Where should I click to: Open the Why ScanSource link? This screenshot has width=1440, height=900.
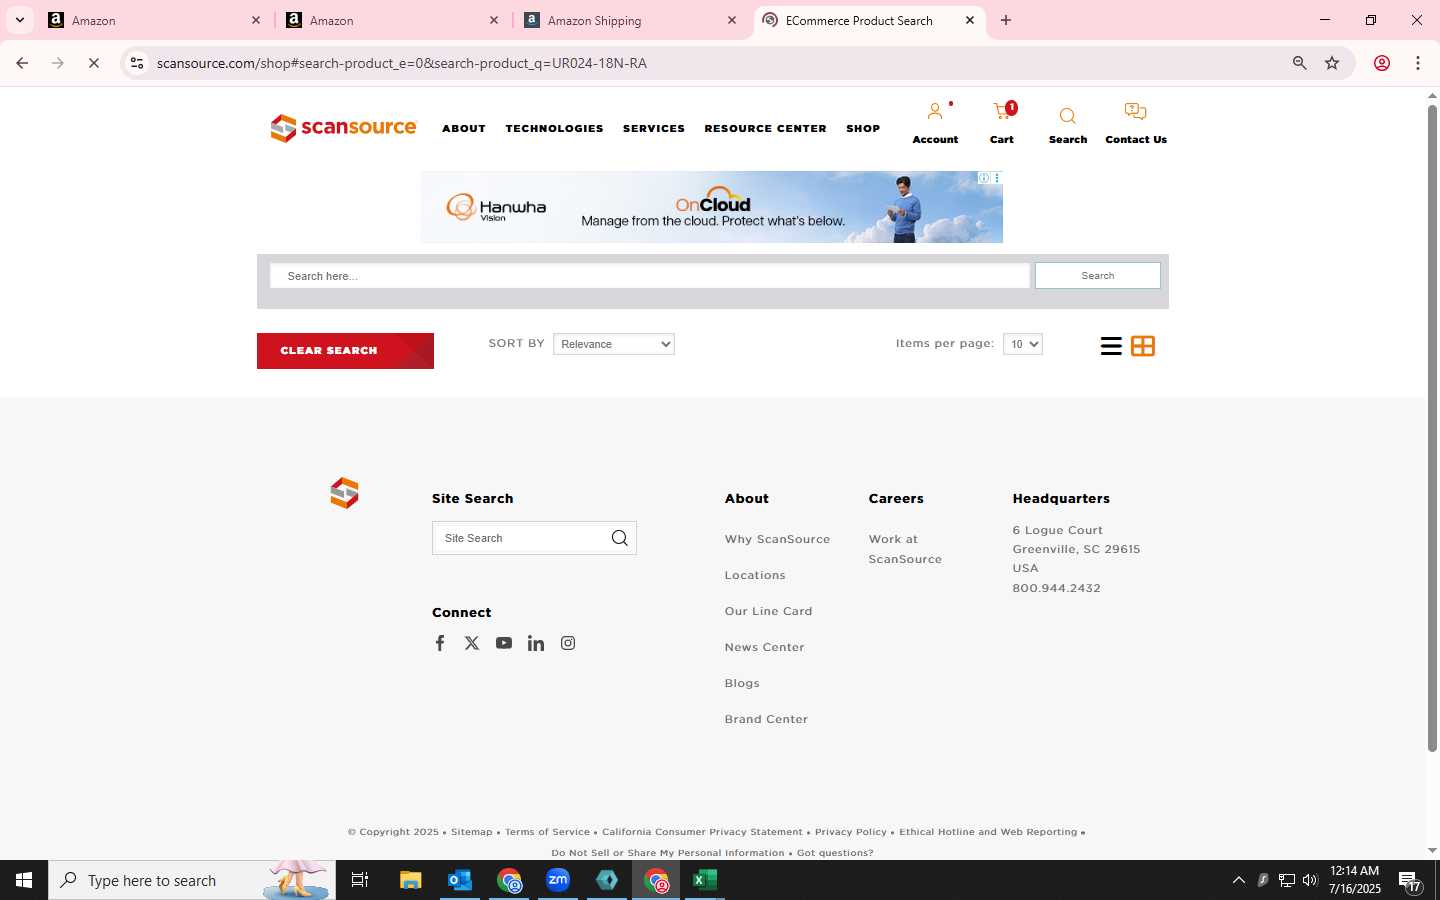tap(777, 539)
